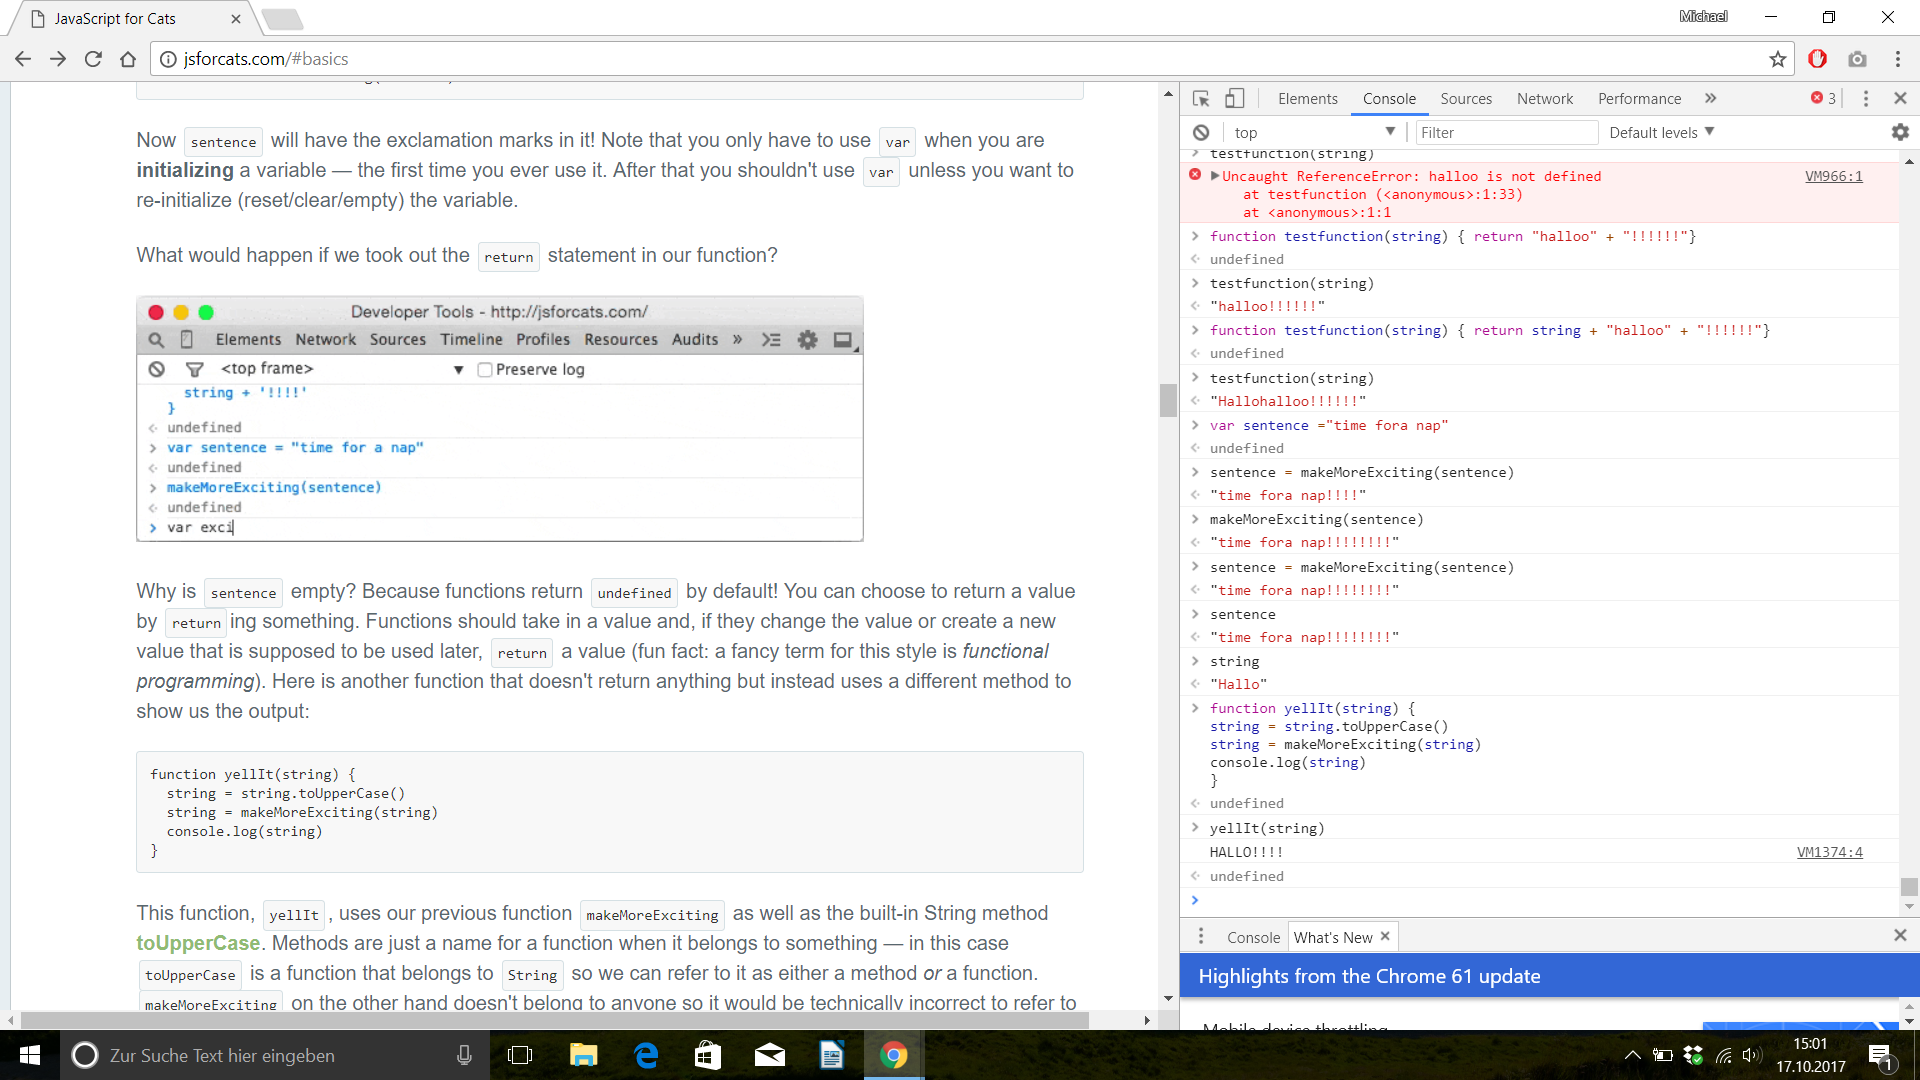Screen dimensions: 1920x1080
Task: Select the drawer Console tab
Action: point(1253,937)
